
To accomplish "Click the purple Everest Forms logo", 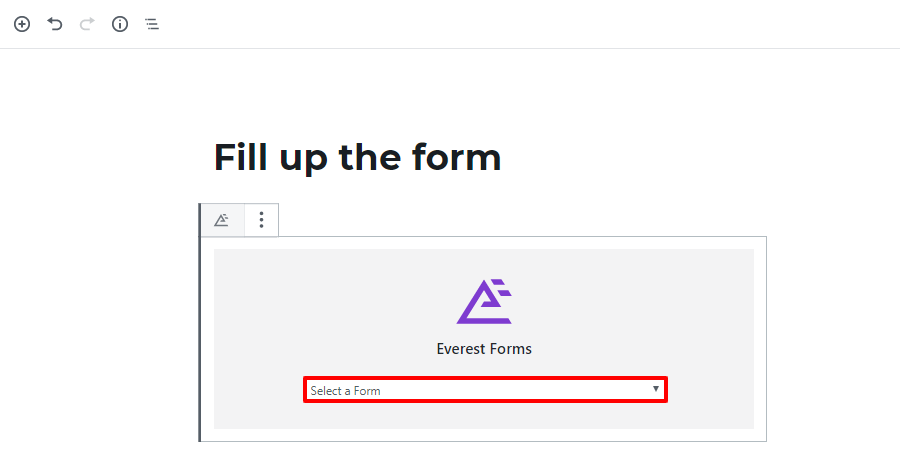I will pyautogui.click(x=484, y=302).
